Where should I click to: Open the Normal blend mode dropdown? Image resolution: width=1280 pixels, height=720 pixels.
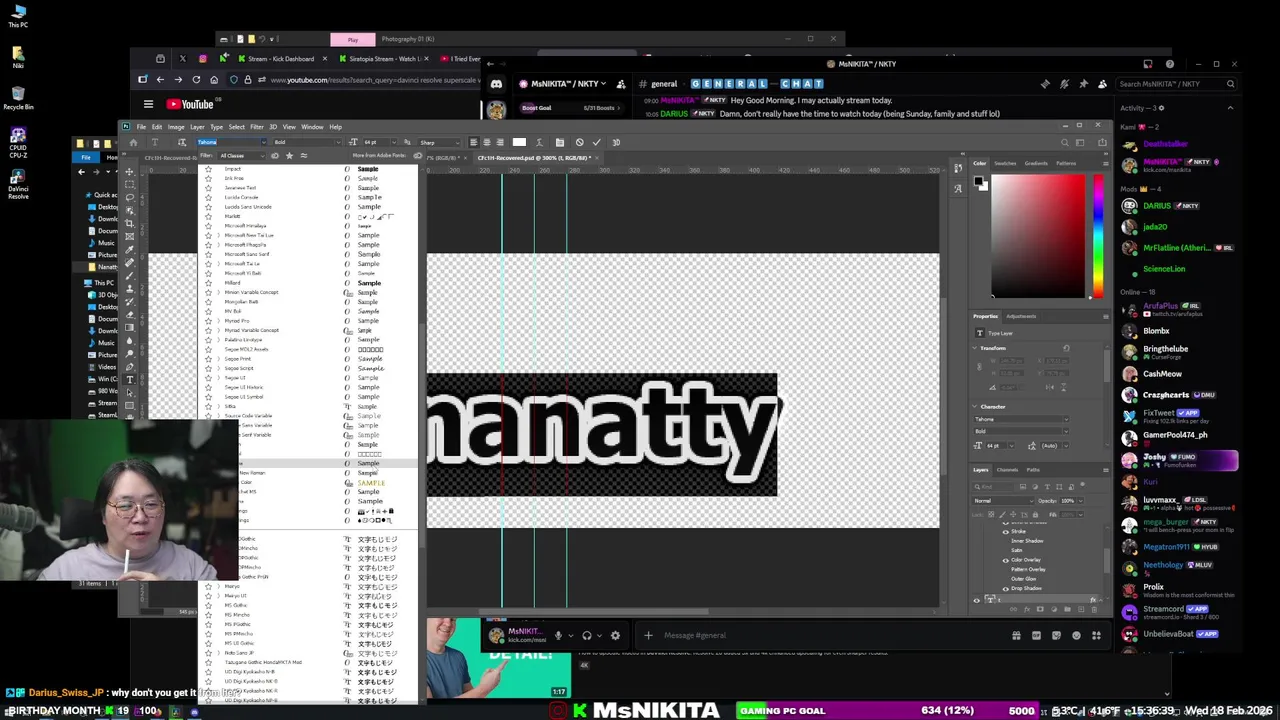pos(1003,501)
